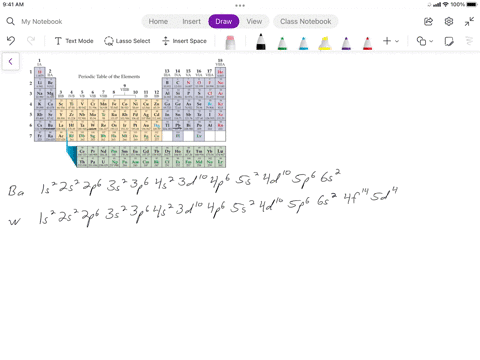Pick the blue pen

point(303,43)
